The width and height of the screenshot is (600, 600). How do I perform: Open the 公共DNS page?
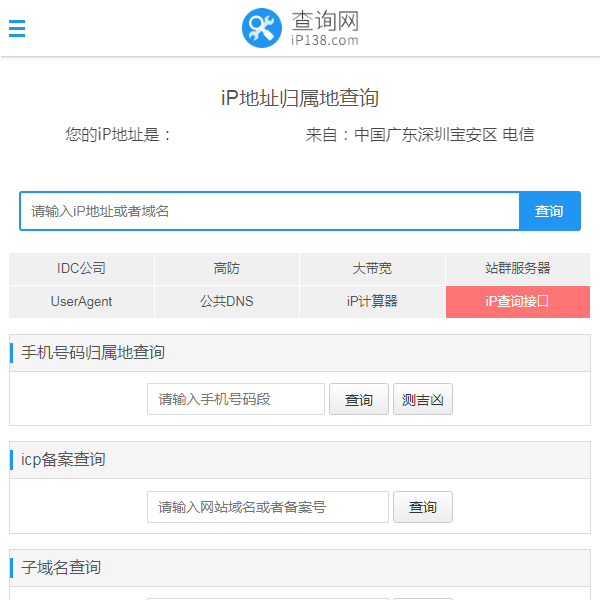coord(227,302)
